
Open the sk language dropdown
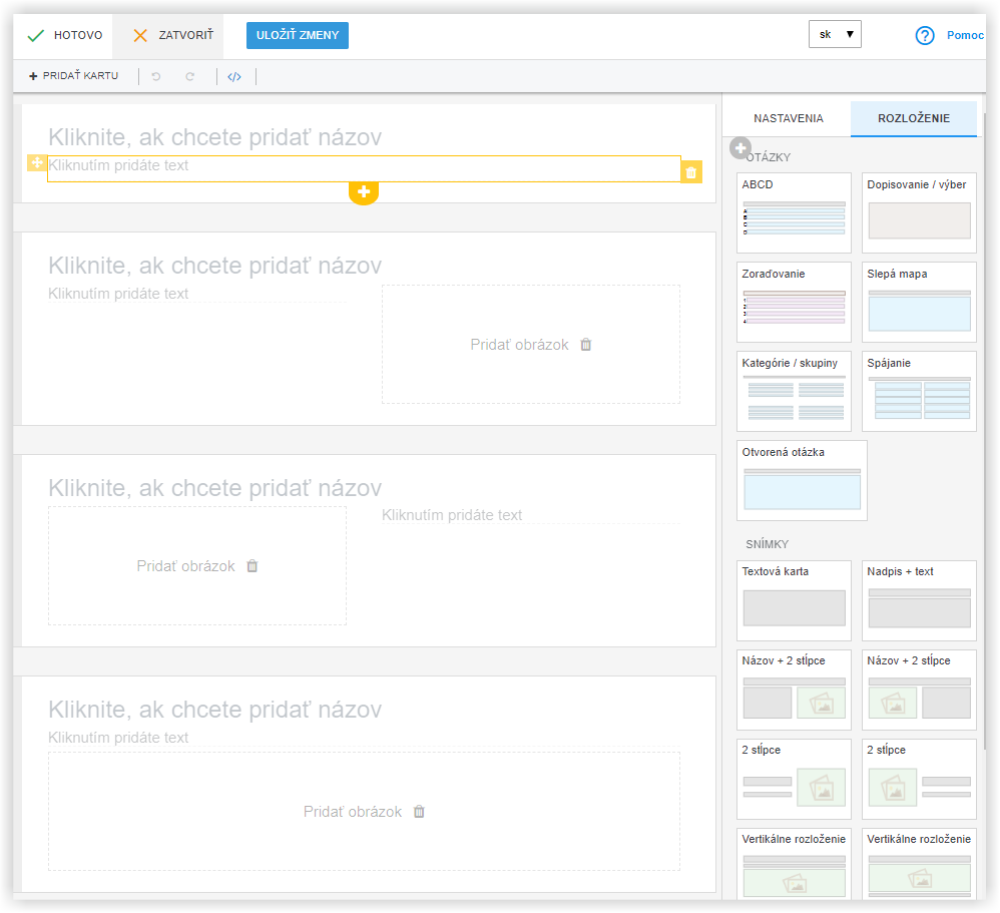click(x=835, y=34)
